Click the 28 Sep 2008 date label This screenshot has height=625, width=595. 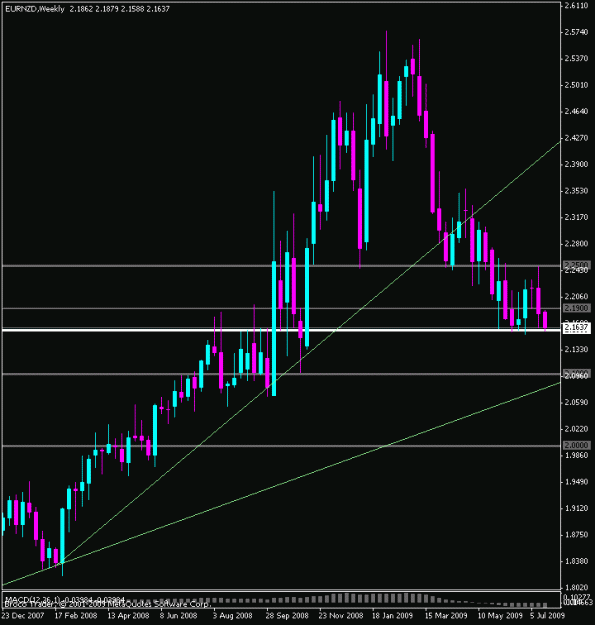(287, 615)
